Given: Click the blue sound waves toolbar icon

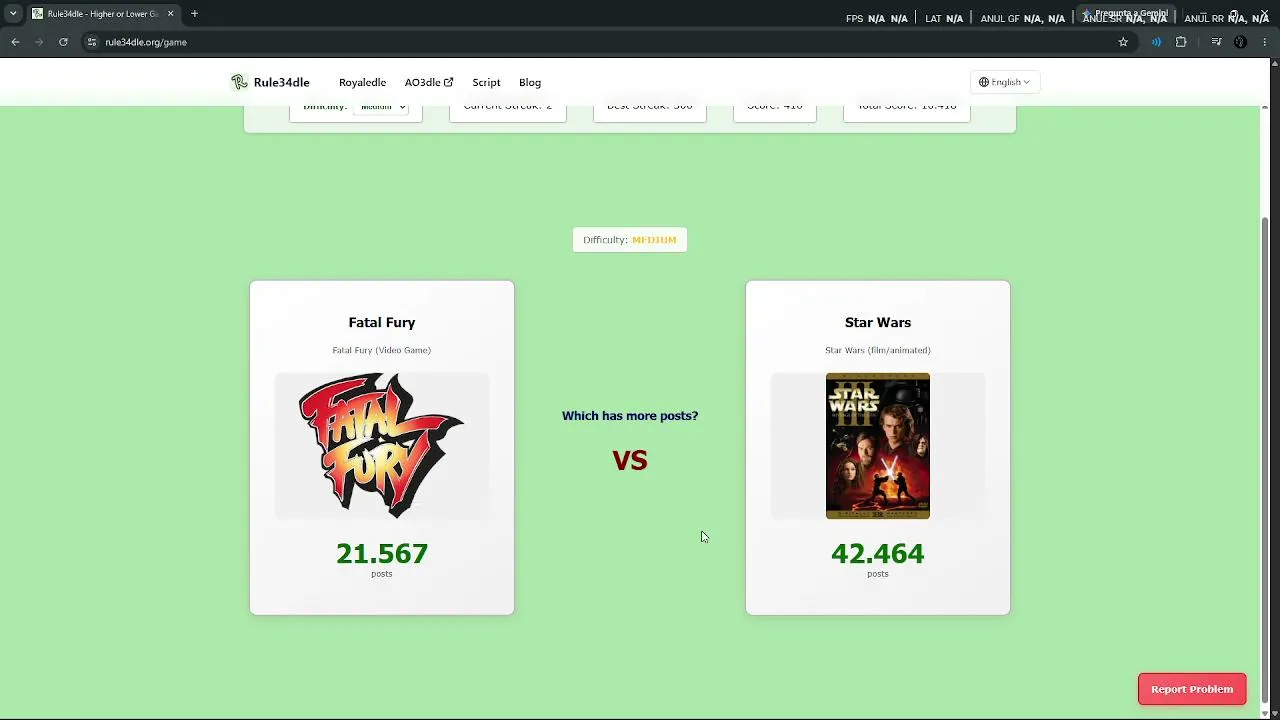Looking at the screenshot, I should click(1156, 42).
